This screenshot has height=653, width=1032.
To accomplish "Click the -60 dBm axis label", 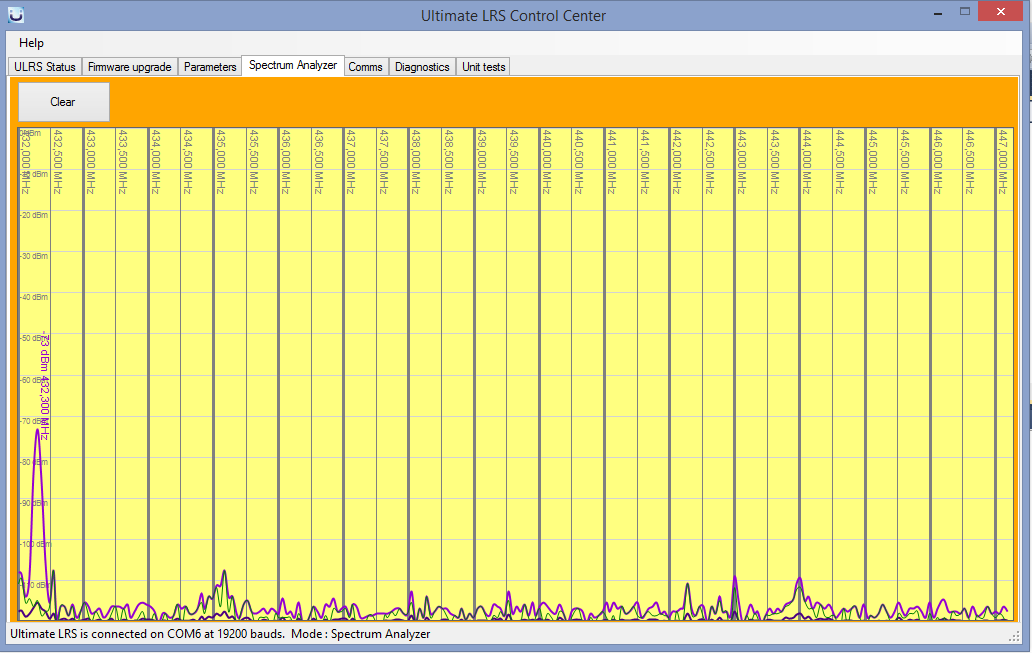I will coord(32,380).
